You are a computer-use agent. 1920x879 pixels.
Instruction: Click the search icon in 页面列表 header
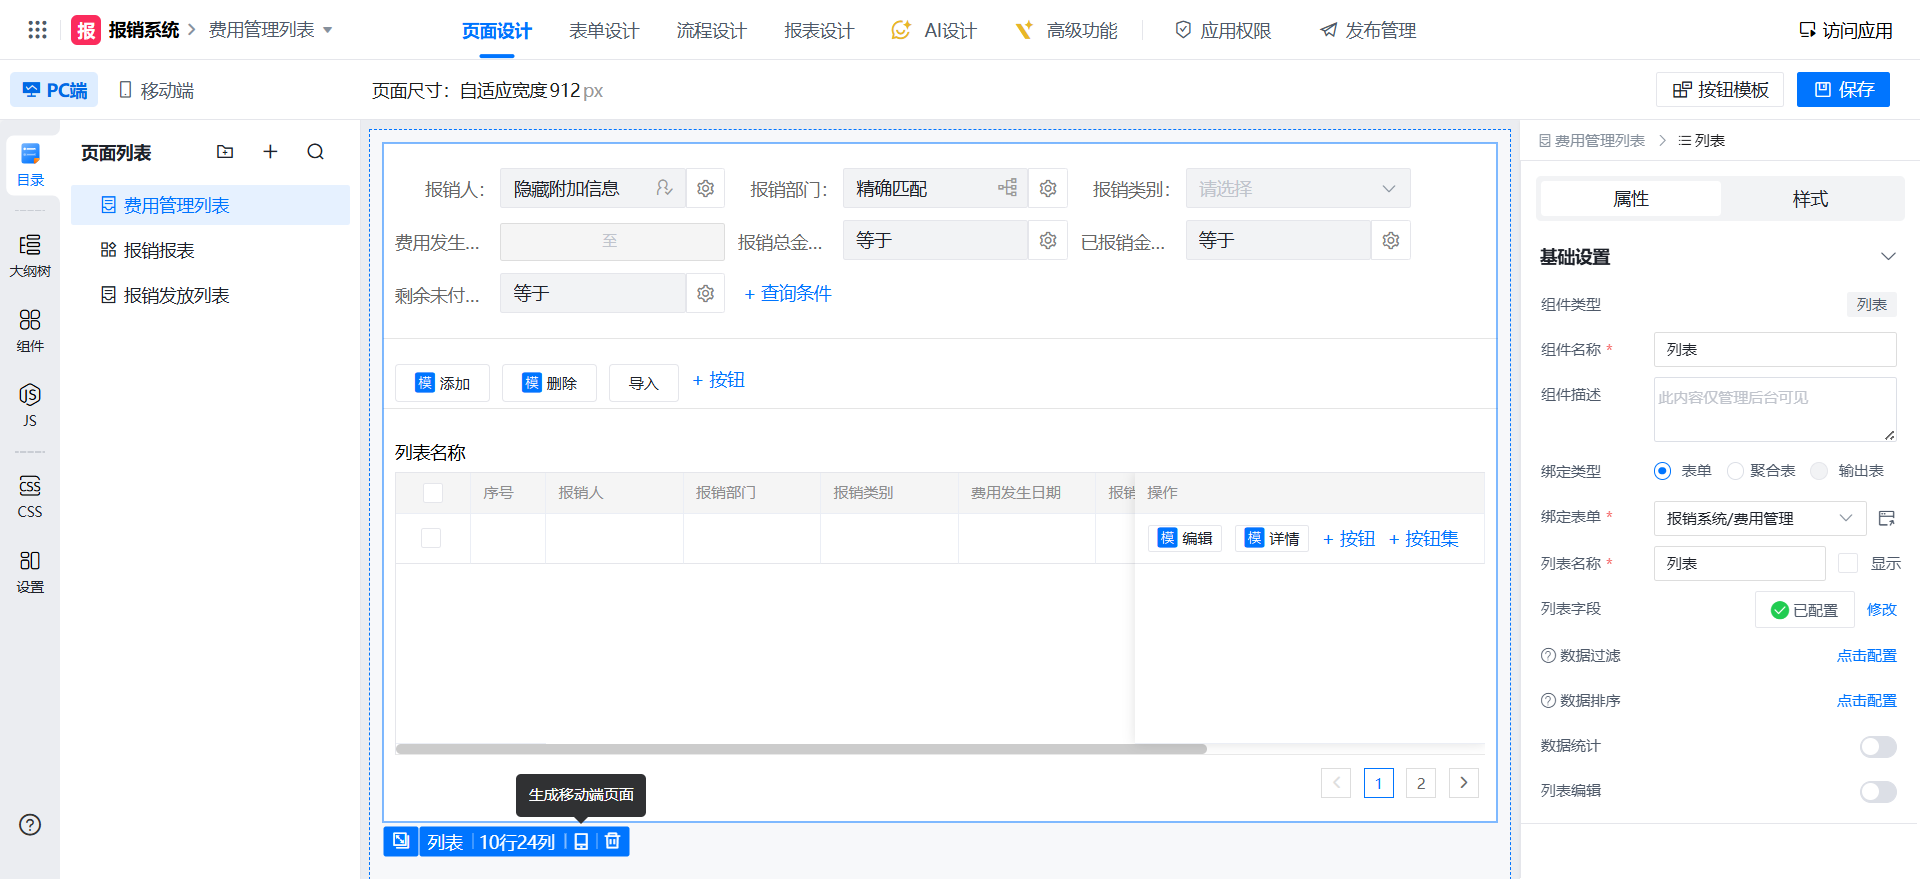tap(316, 152)
